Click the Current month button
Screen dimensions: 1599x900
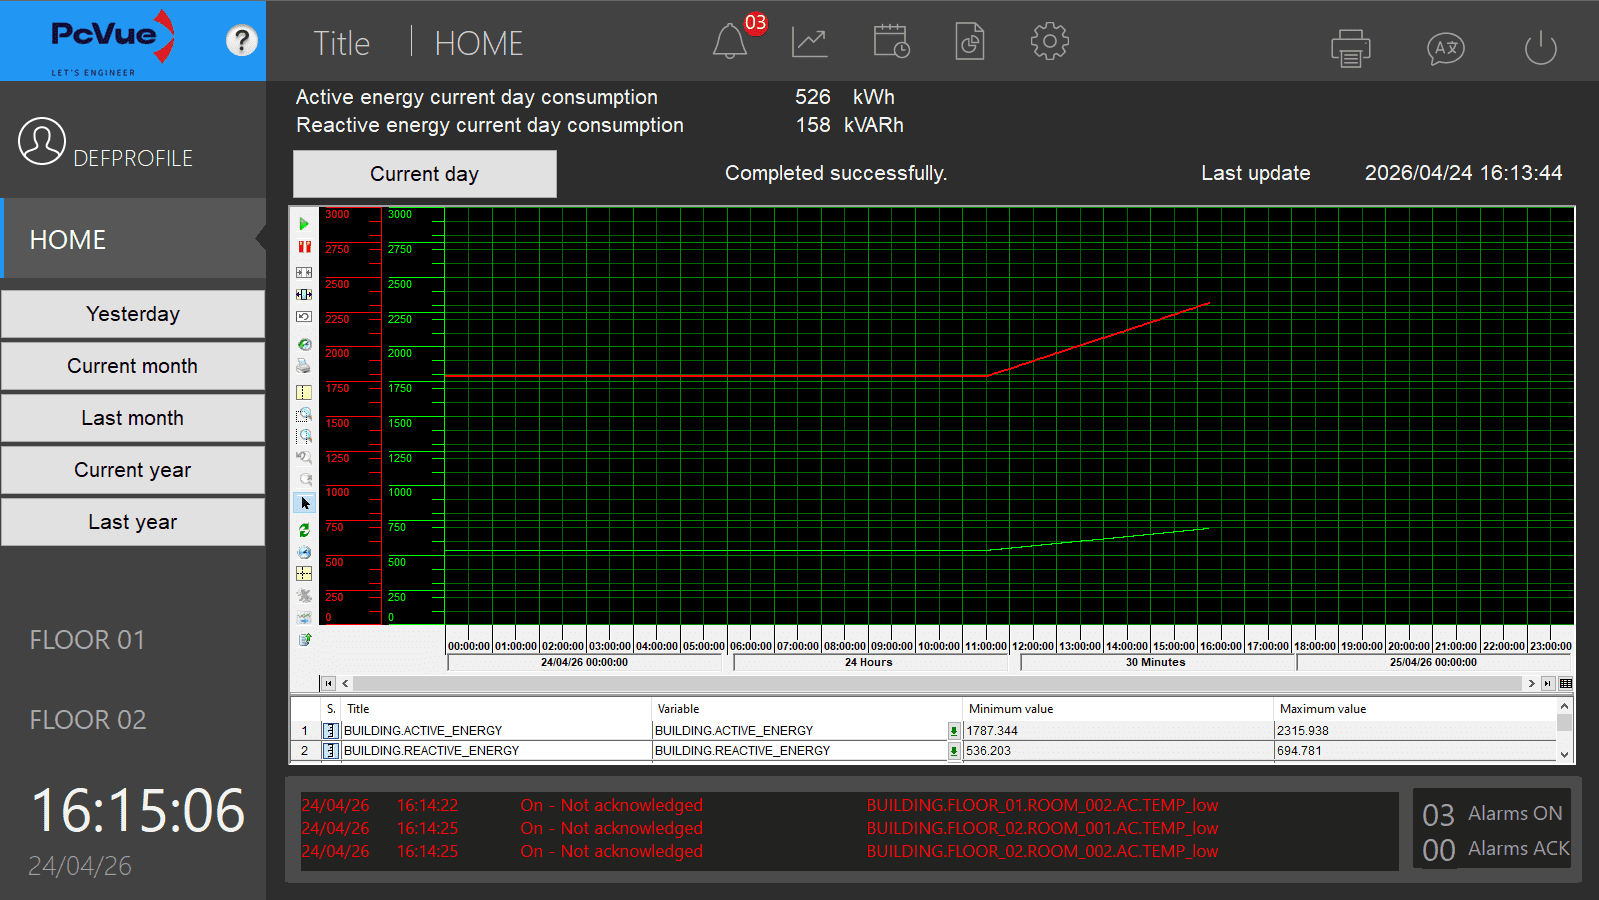coord(133,366)
